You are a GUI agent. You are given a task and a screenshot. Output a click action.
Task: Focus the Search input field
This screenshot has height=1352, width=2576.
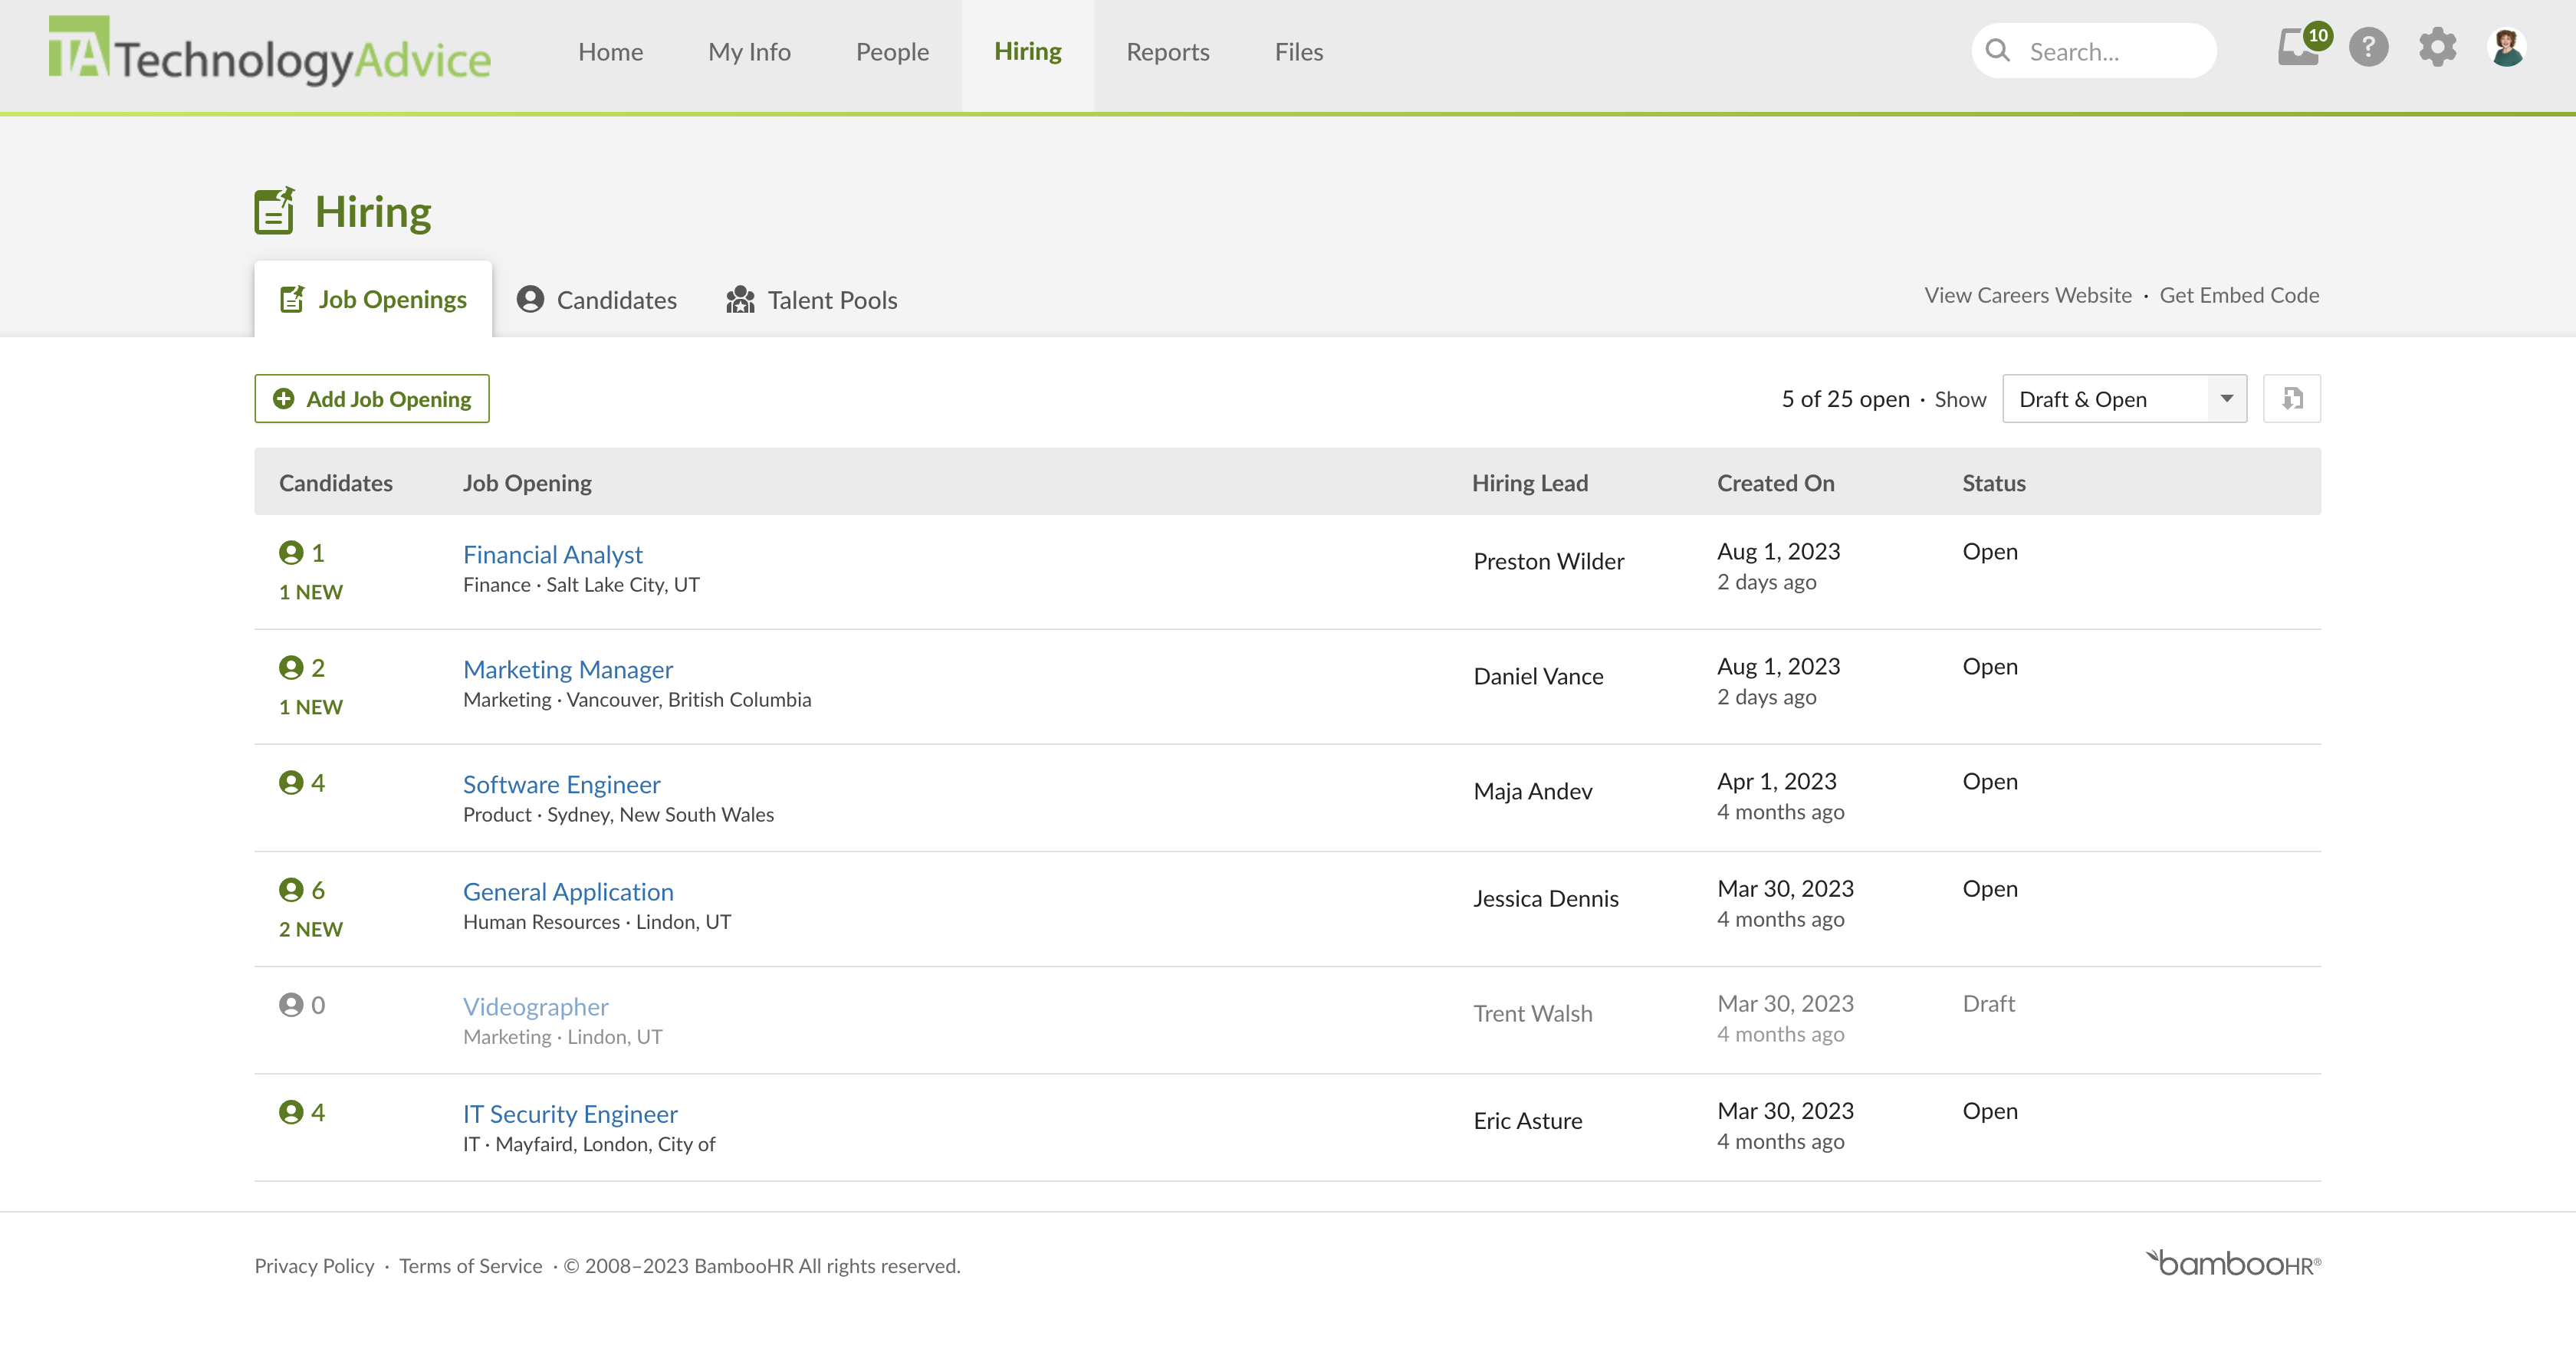tap(2093, 51)
